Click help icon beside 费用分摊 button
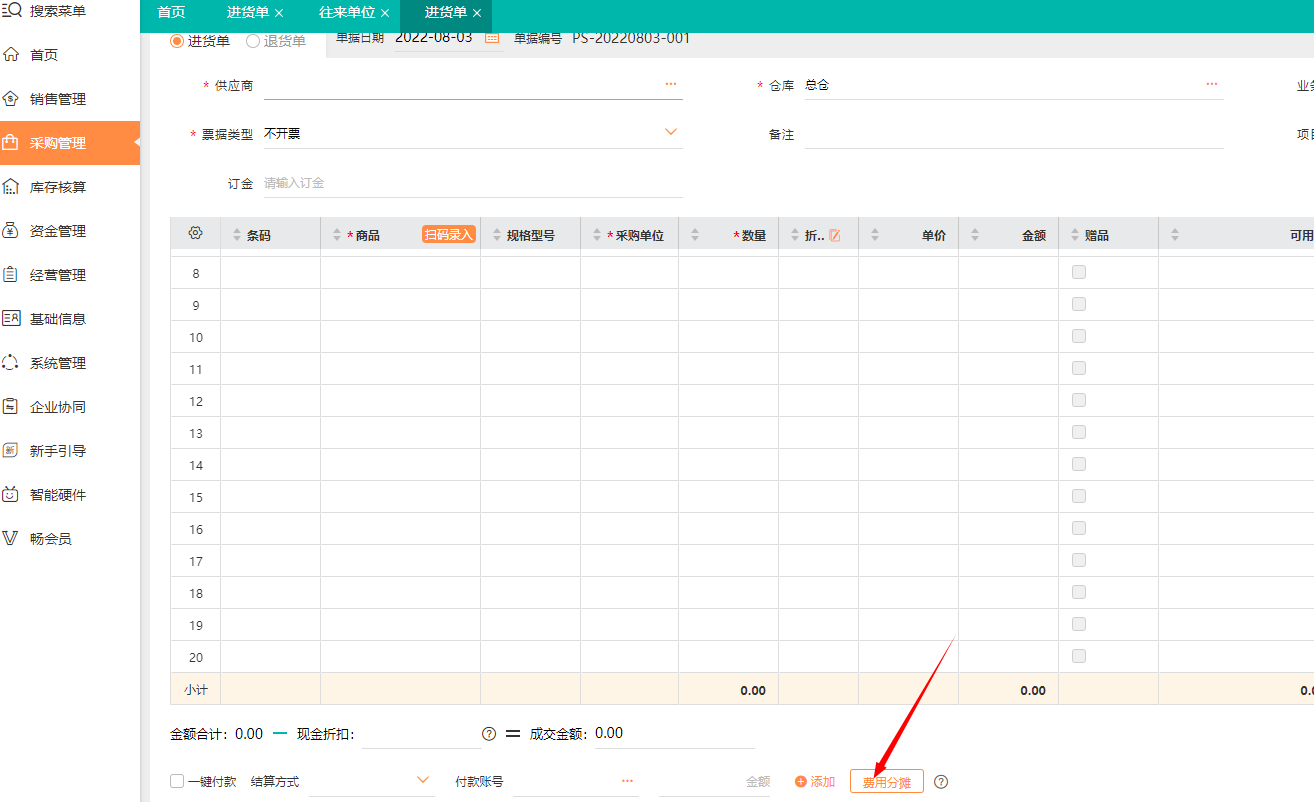Screen dimensions: 1314x802 tap(941, 782)
